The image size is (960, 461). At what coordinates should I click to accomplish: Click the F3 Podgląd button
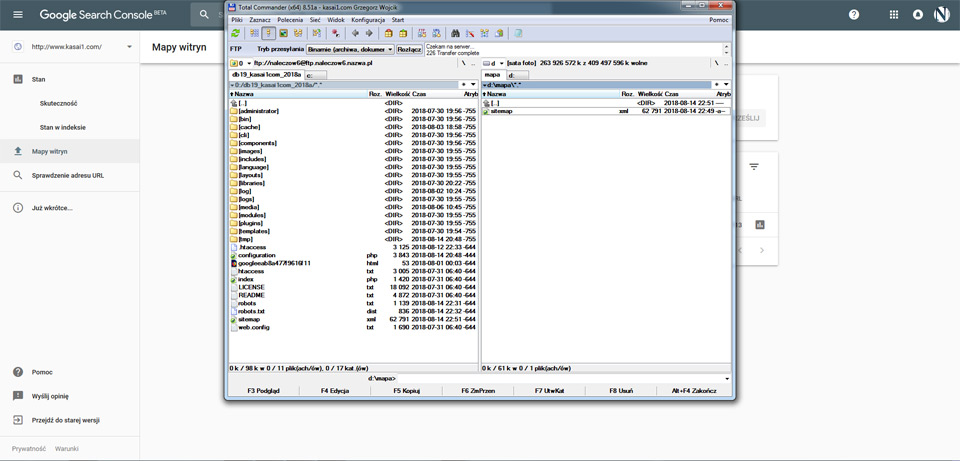[x=263, y=391]
